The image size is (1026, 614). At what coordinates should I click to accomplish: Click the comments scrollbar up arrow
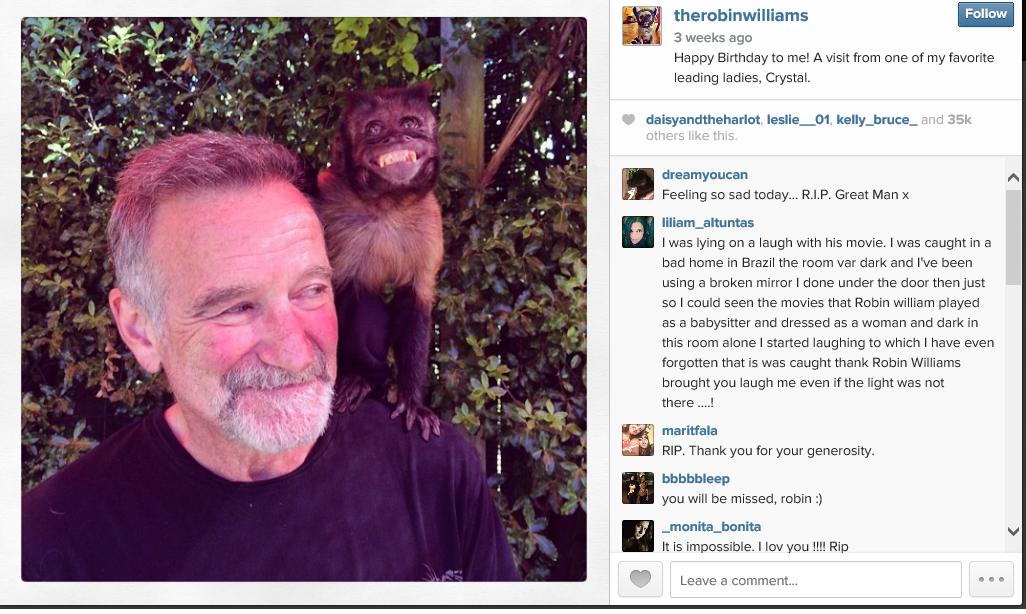[1014, 177]
